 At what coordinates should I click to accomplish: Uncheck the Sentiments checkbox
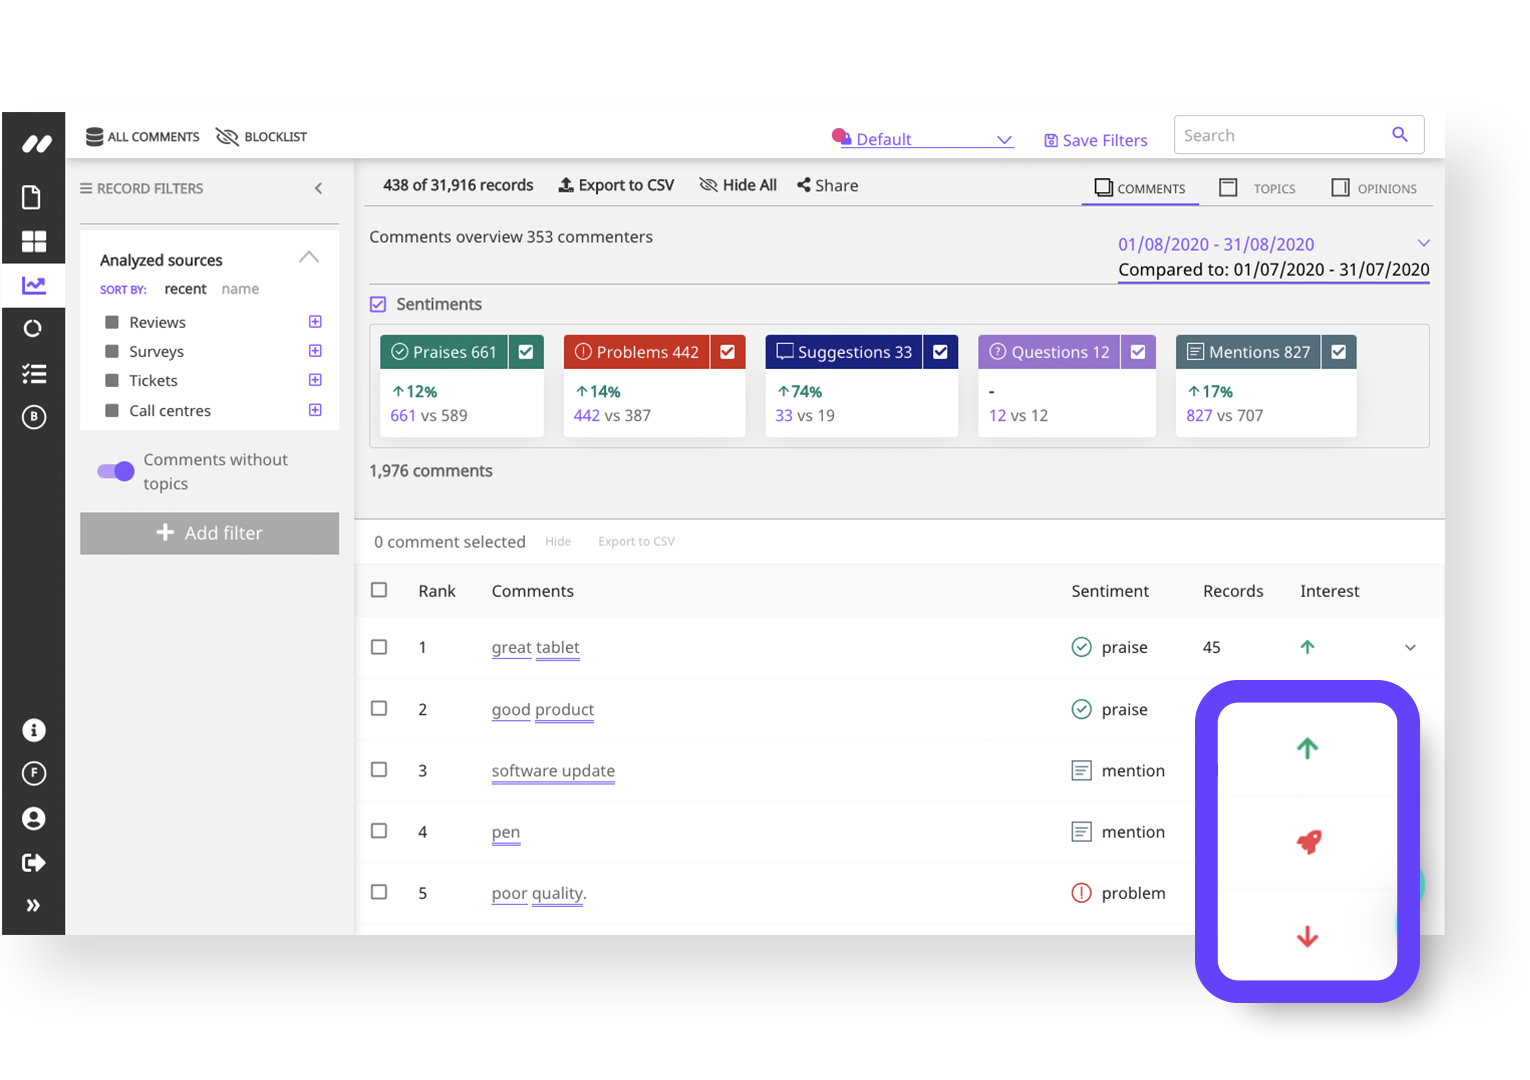pos(378,304)
